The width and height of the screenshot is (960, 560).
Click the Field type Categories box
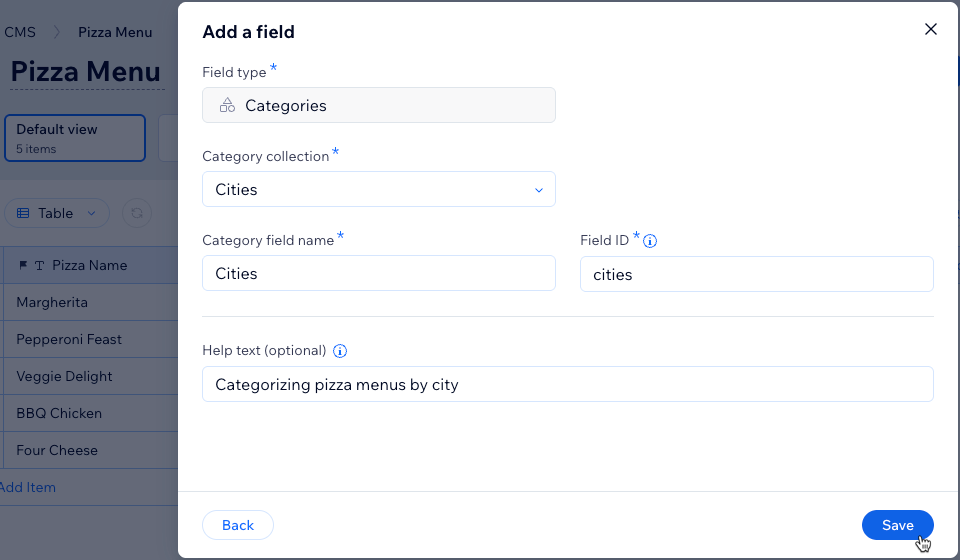379,105
